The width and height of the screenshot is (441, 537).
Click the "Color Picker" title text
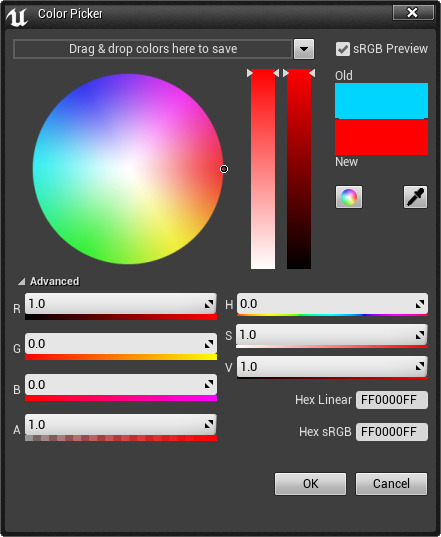coord(70,14)
